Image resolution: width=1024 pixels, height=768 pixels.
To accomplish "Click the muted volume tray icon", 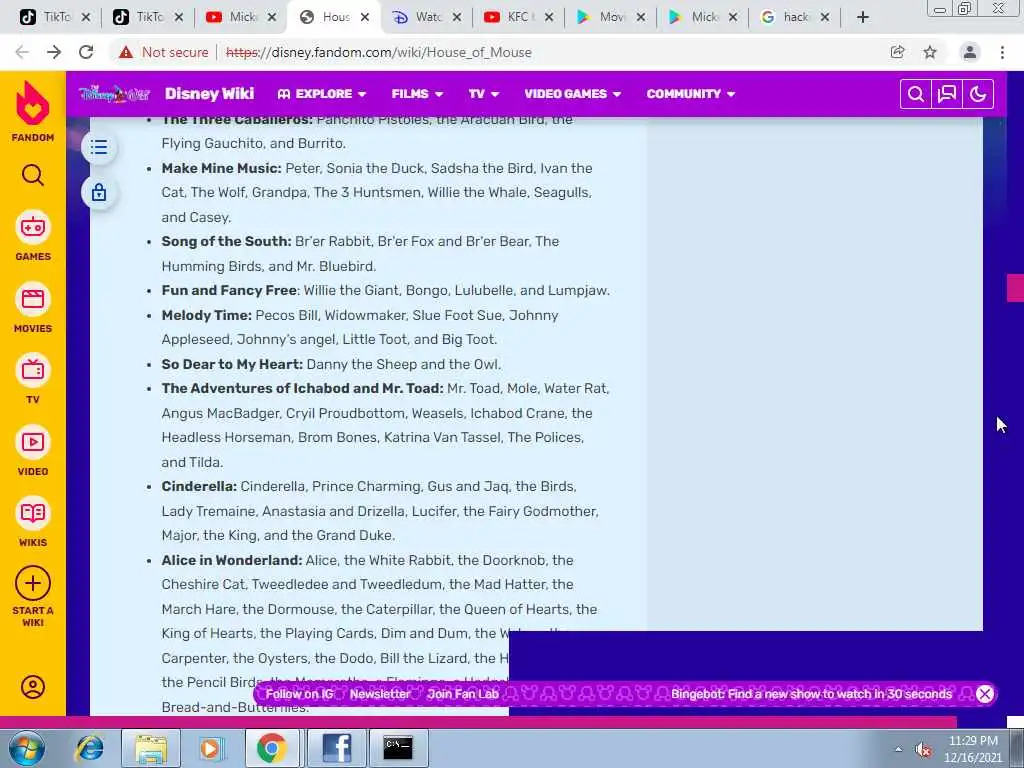I will click(923, 750).
